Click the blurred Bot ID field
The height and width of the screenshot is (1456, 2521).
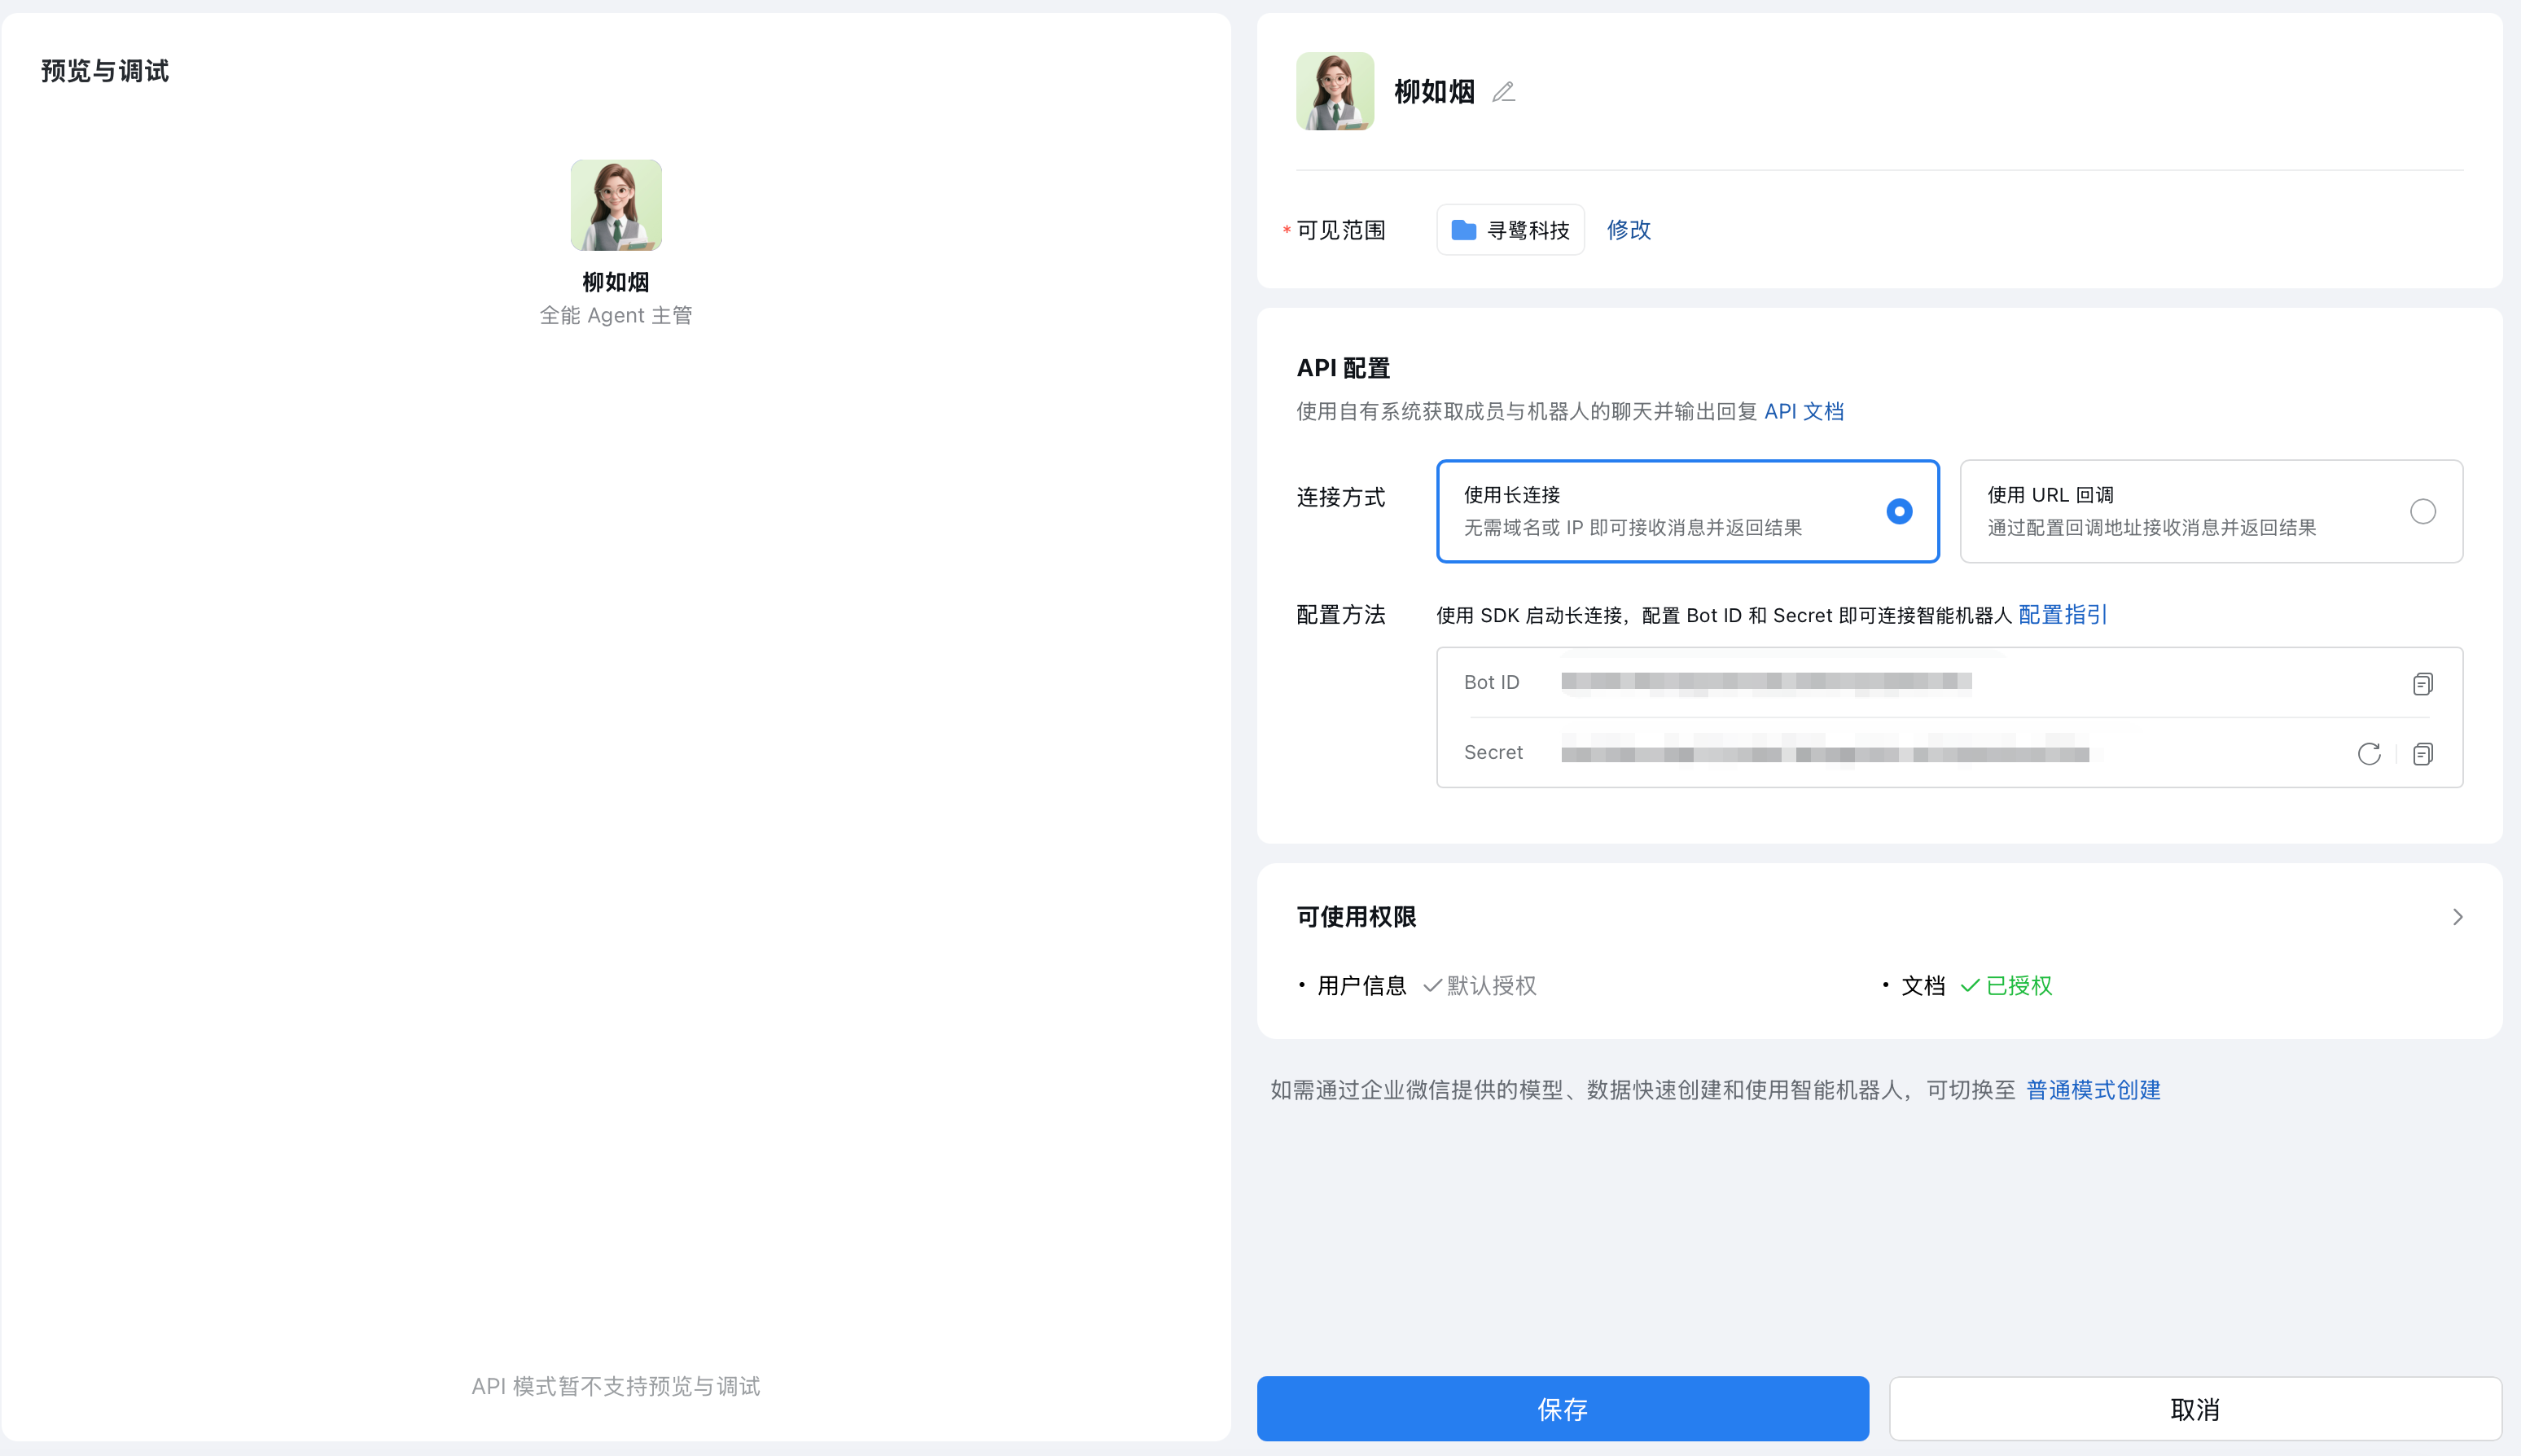(x=1766, y=682)
